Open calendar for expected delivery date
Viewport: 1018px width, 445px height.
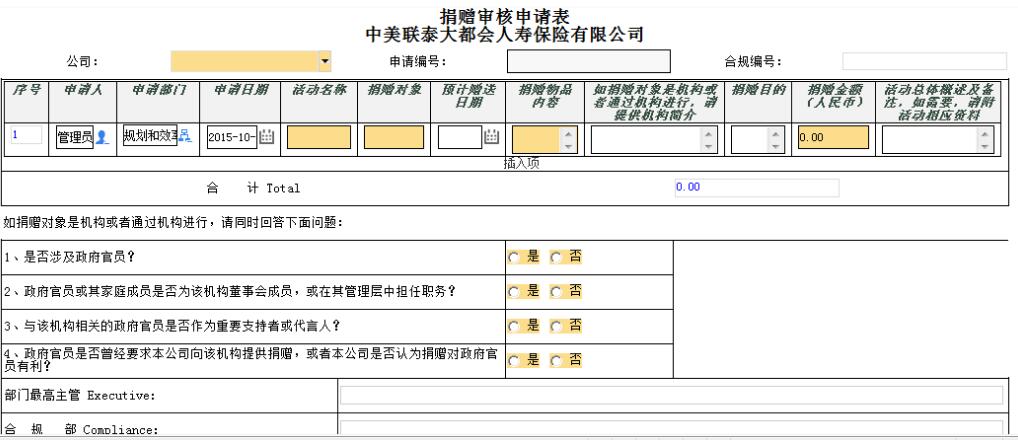491,136
